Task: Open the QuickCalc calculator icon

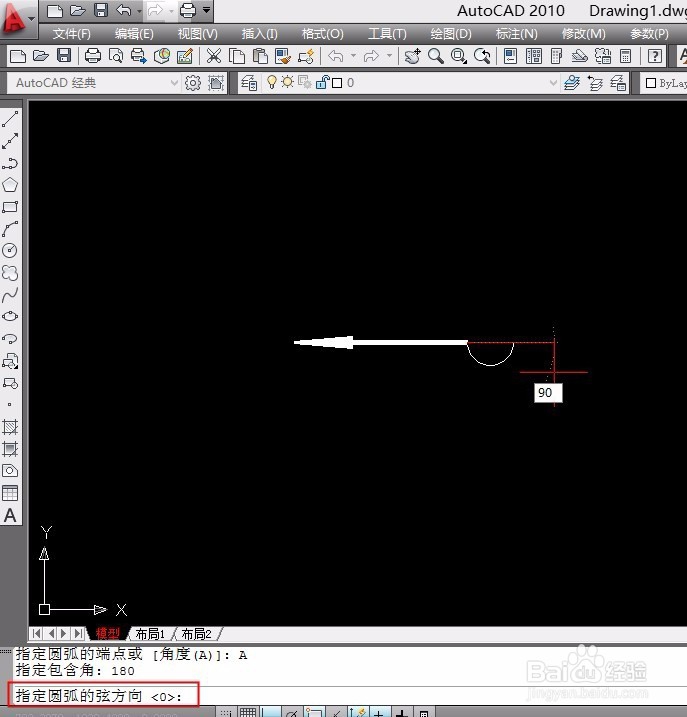Action: click(x=625, y=56)
